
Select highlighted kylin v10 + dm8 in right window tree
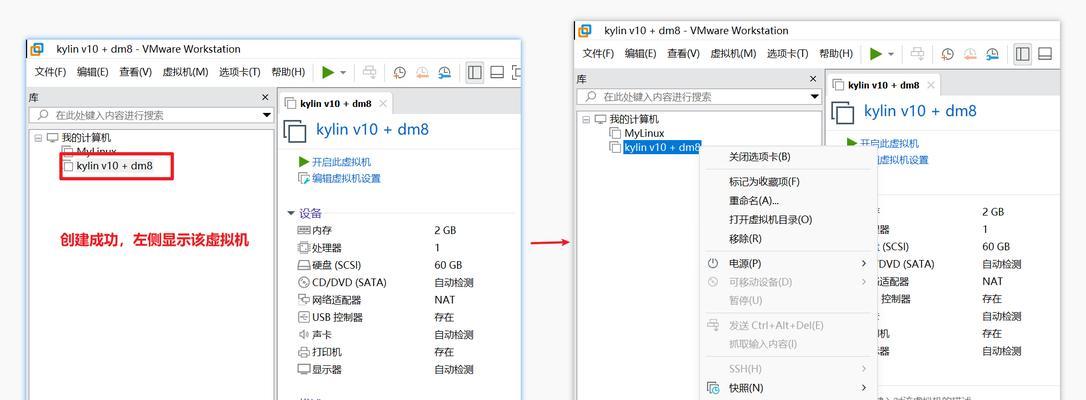[662, 147]
